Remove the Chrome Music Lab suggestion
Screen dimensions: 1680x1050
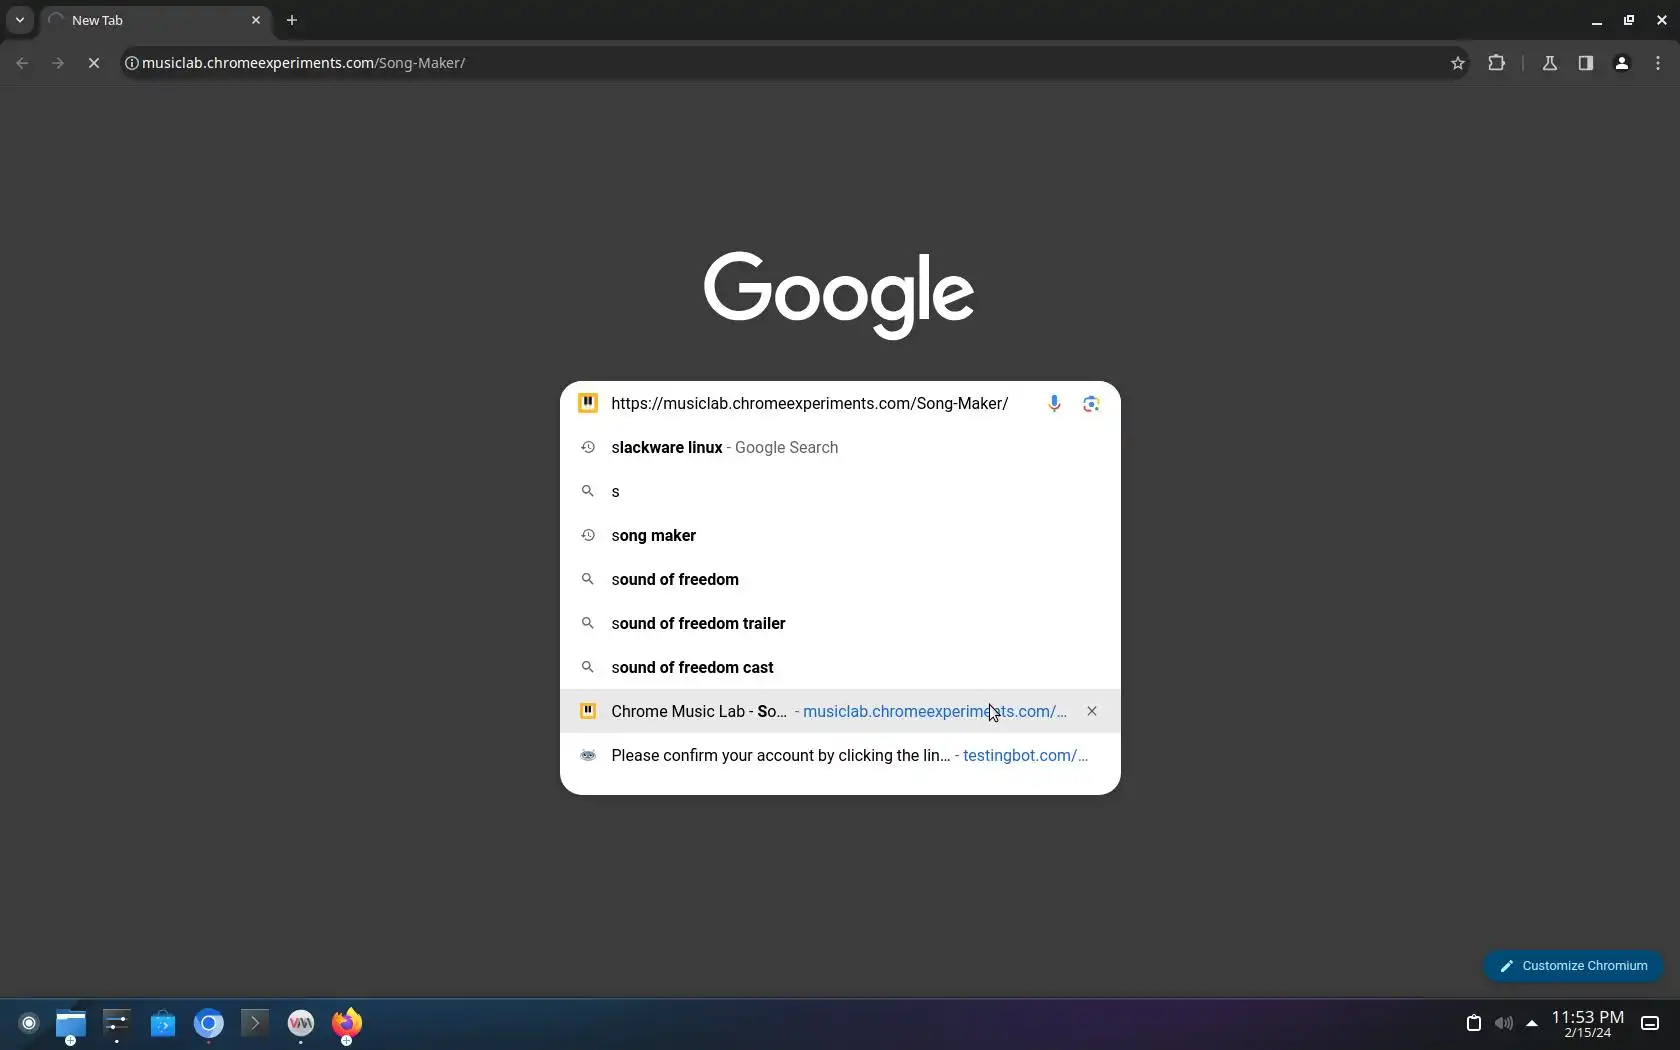1092,711
